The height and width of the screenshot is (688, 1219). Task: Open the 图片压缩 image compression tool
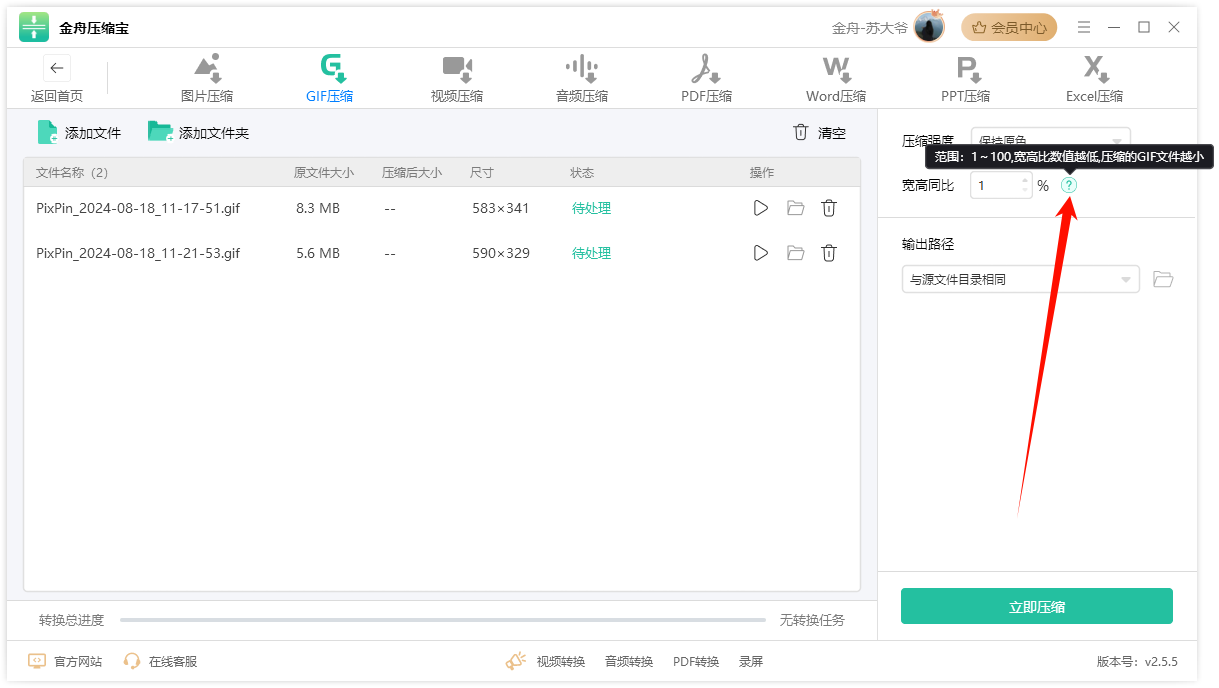pyautogui.click(x=207, y=79)
